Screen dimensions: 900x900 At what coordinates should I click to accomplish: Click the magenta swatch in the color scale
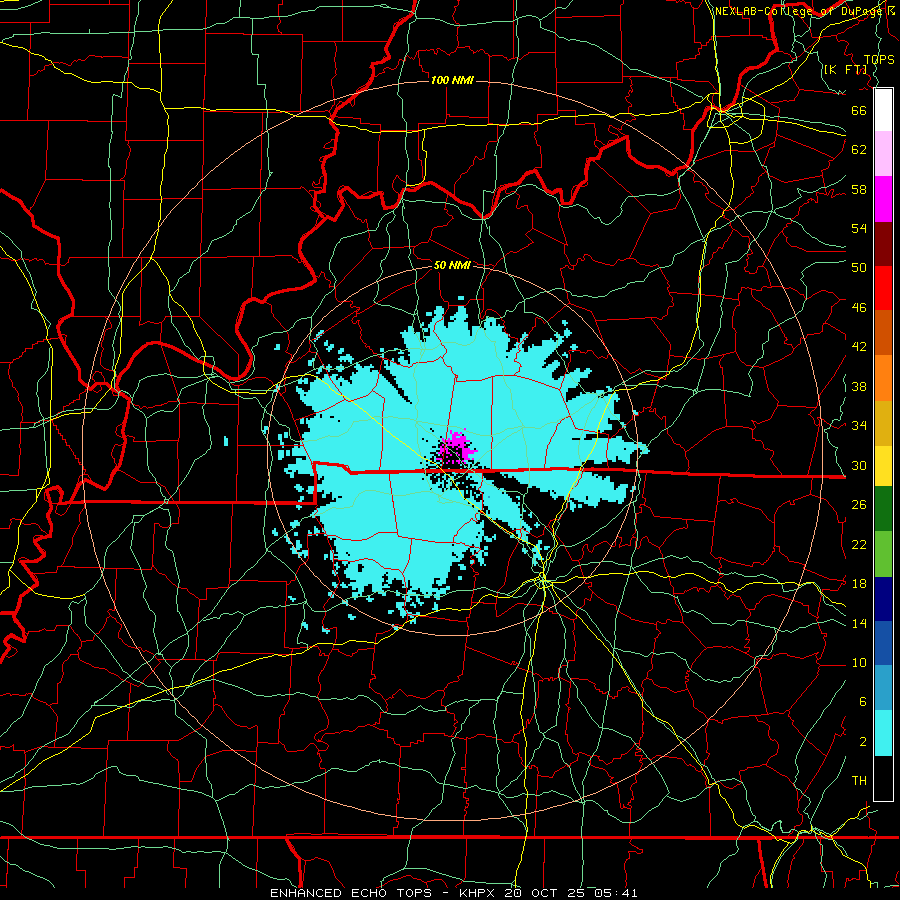click(883, 199)
